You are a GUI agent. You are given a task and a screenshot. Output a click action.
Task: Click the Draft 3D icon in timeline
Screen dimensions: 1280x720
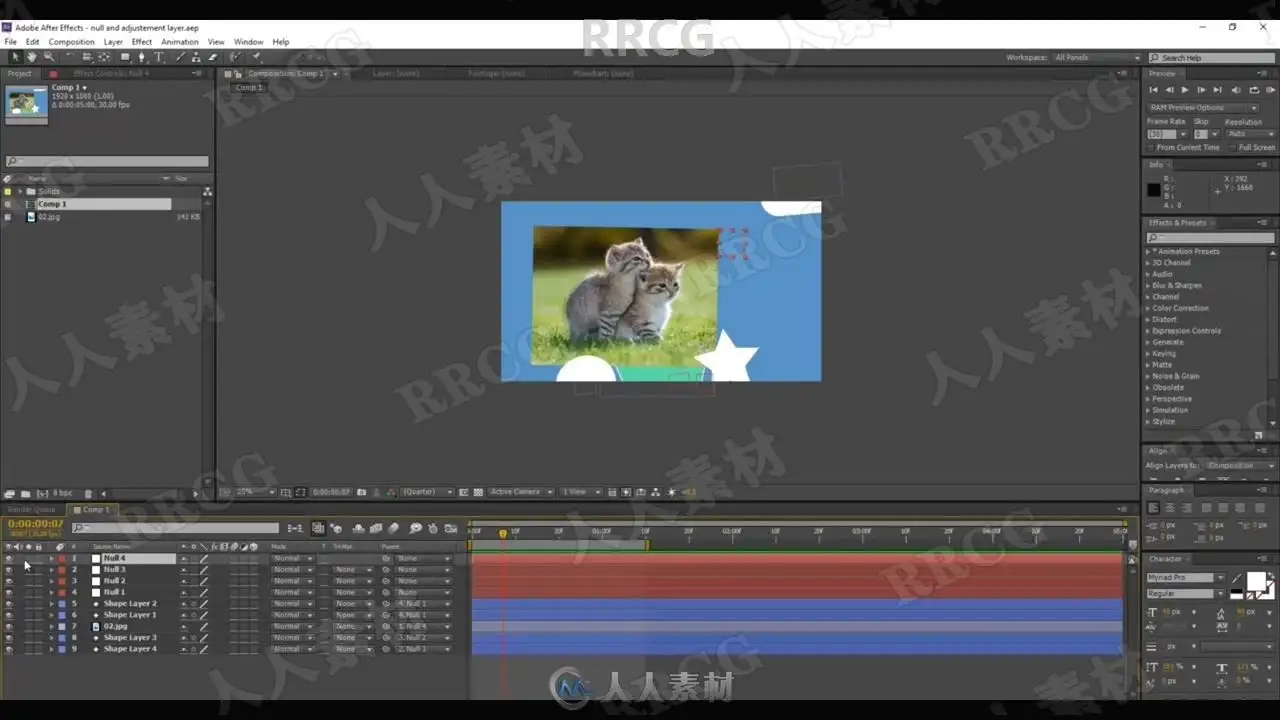coord(337,528)
